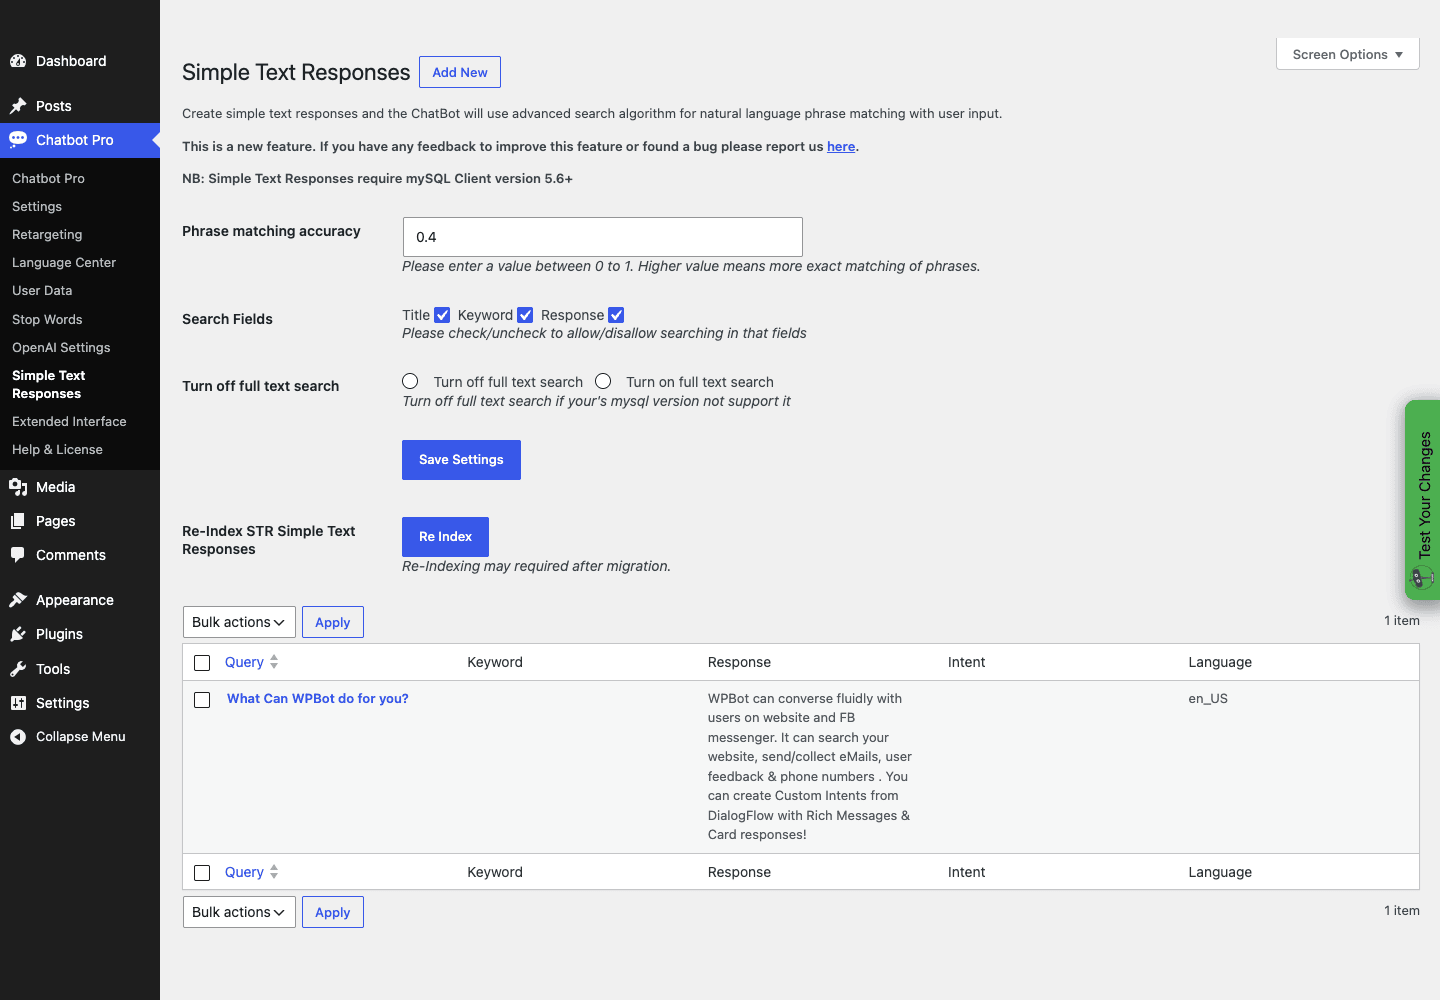Image resolution: width=1440 pixels, height=1000 pixels.
Task: Click the en_US language cell
Action: pyautogui.click(x=1208, y=698)
